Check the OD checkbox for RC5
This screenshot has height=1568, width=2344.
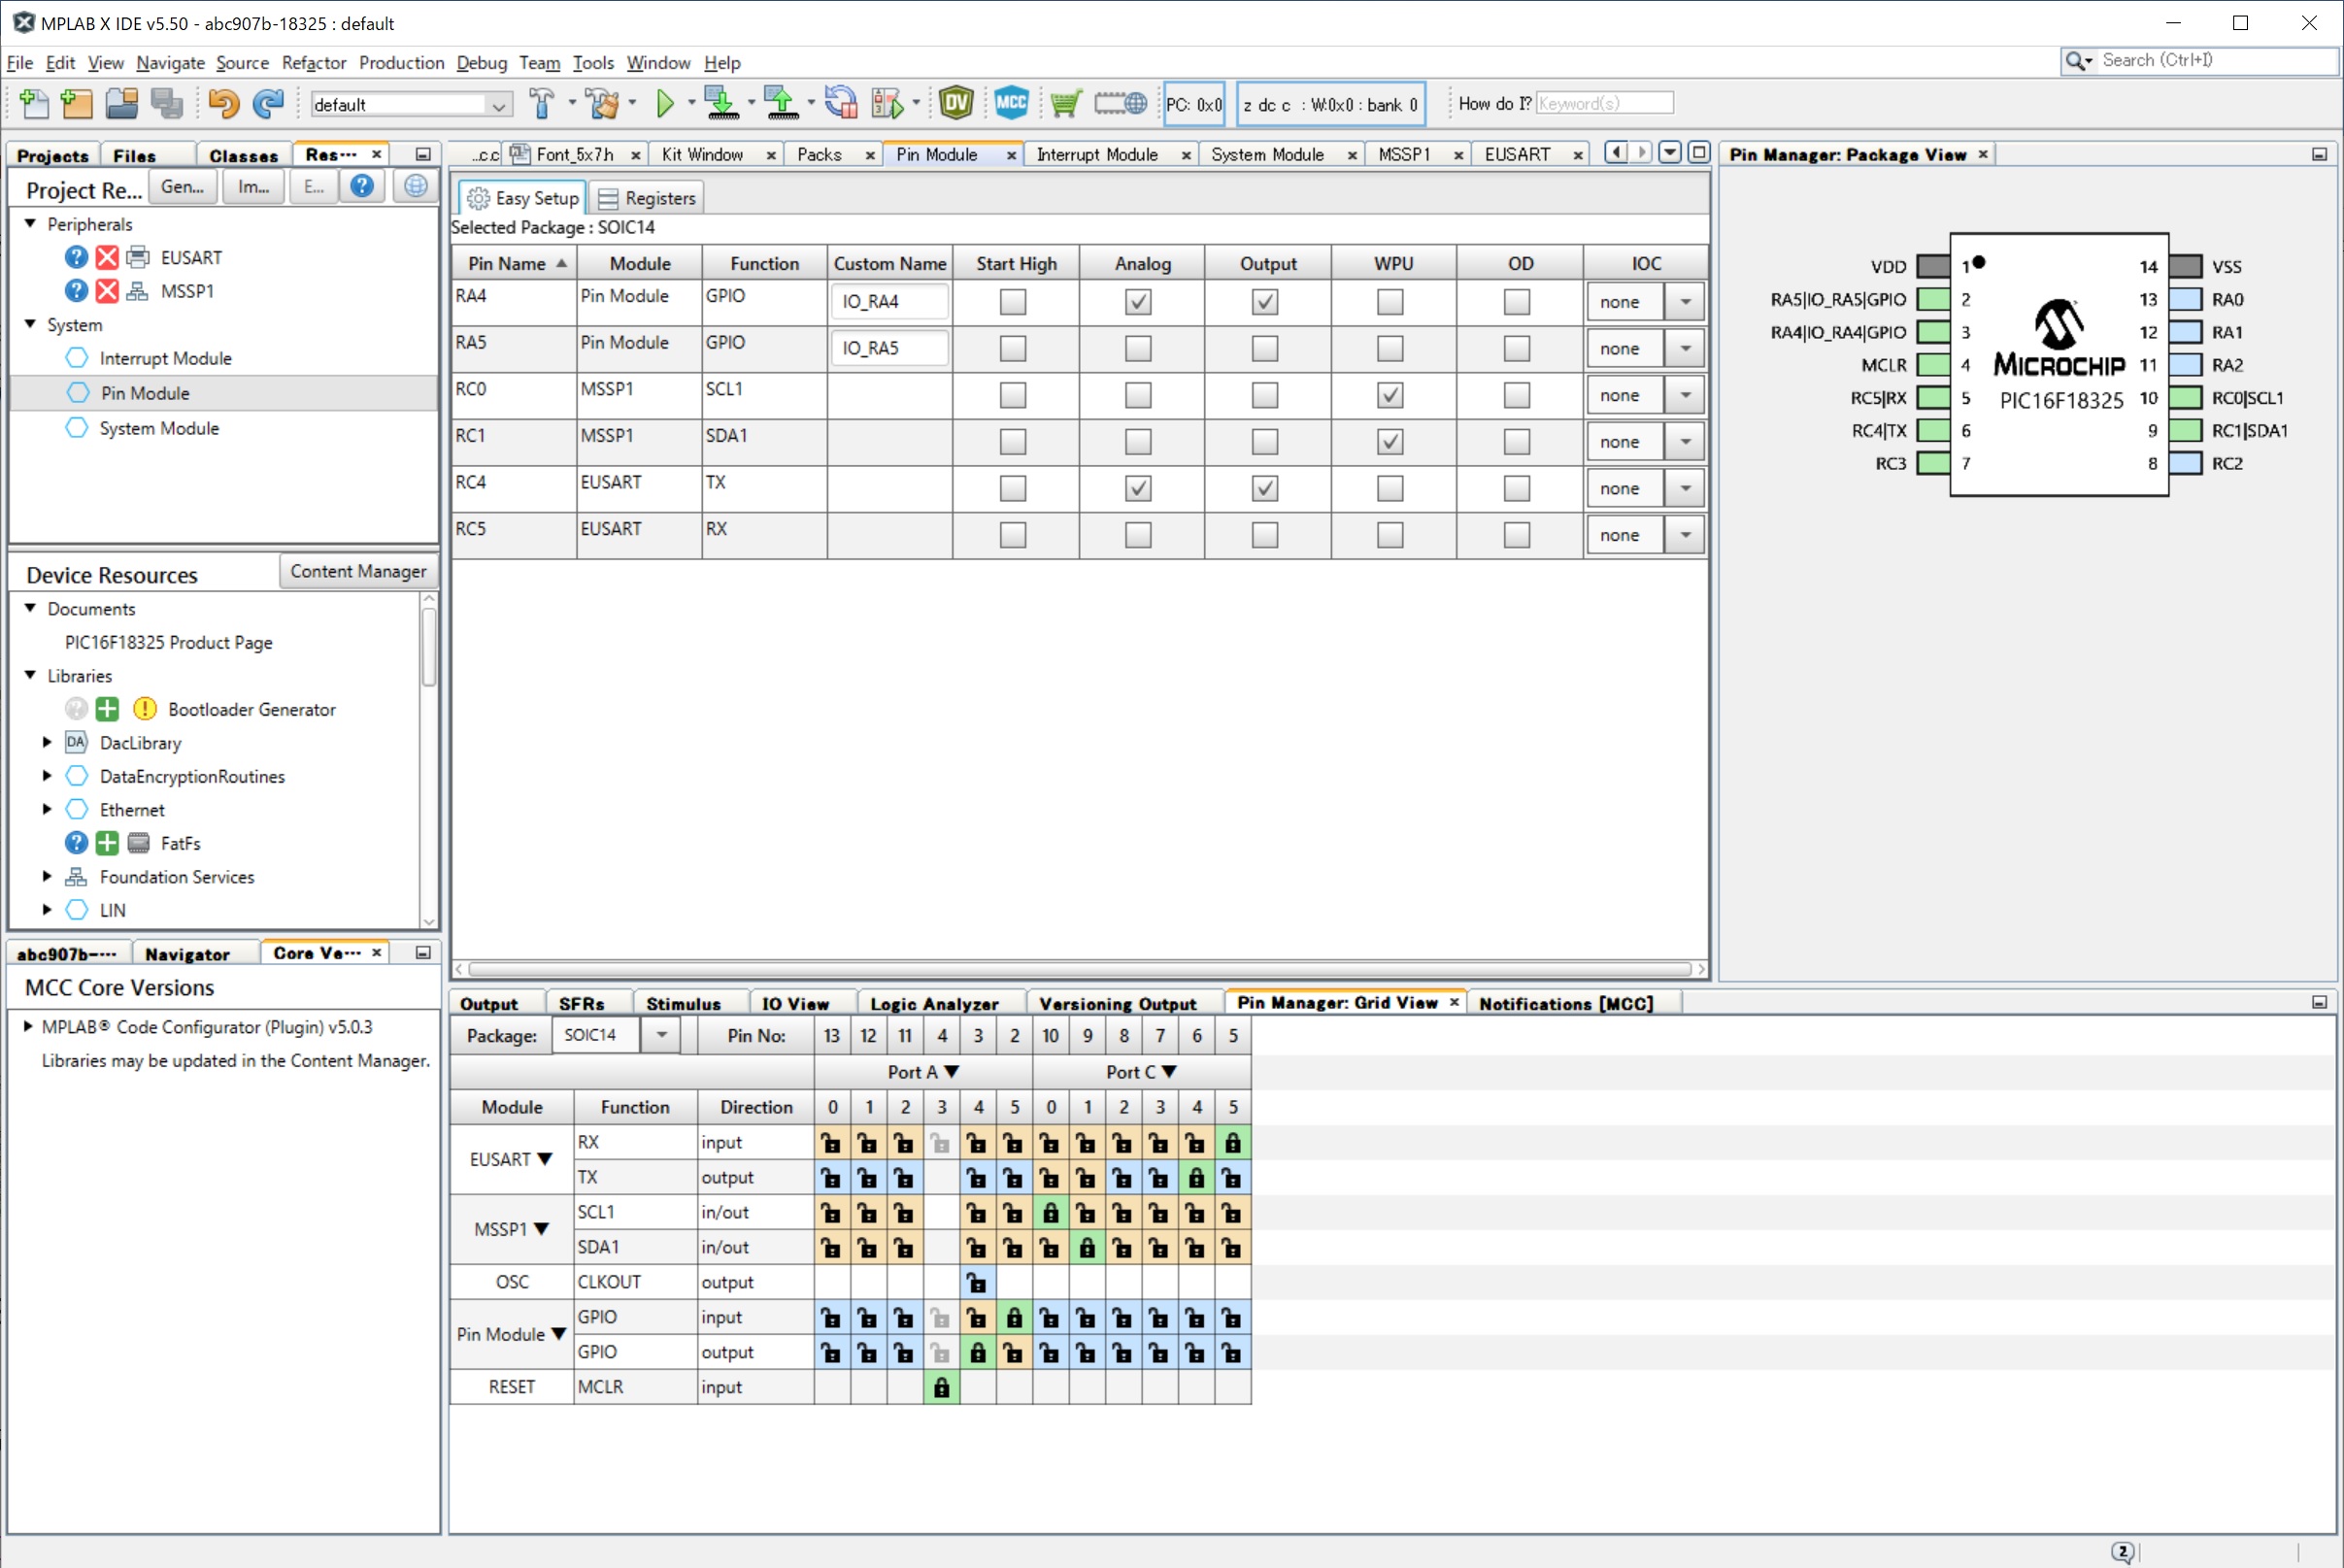click(1517, 535)
